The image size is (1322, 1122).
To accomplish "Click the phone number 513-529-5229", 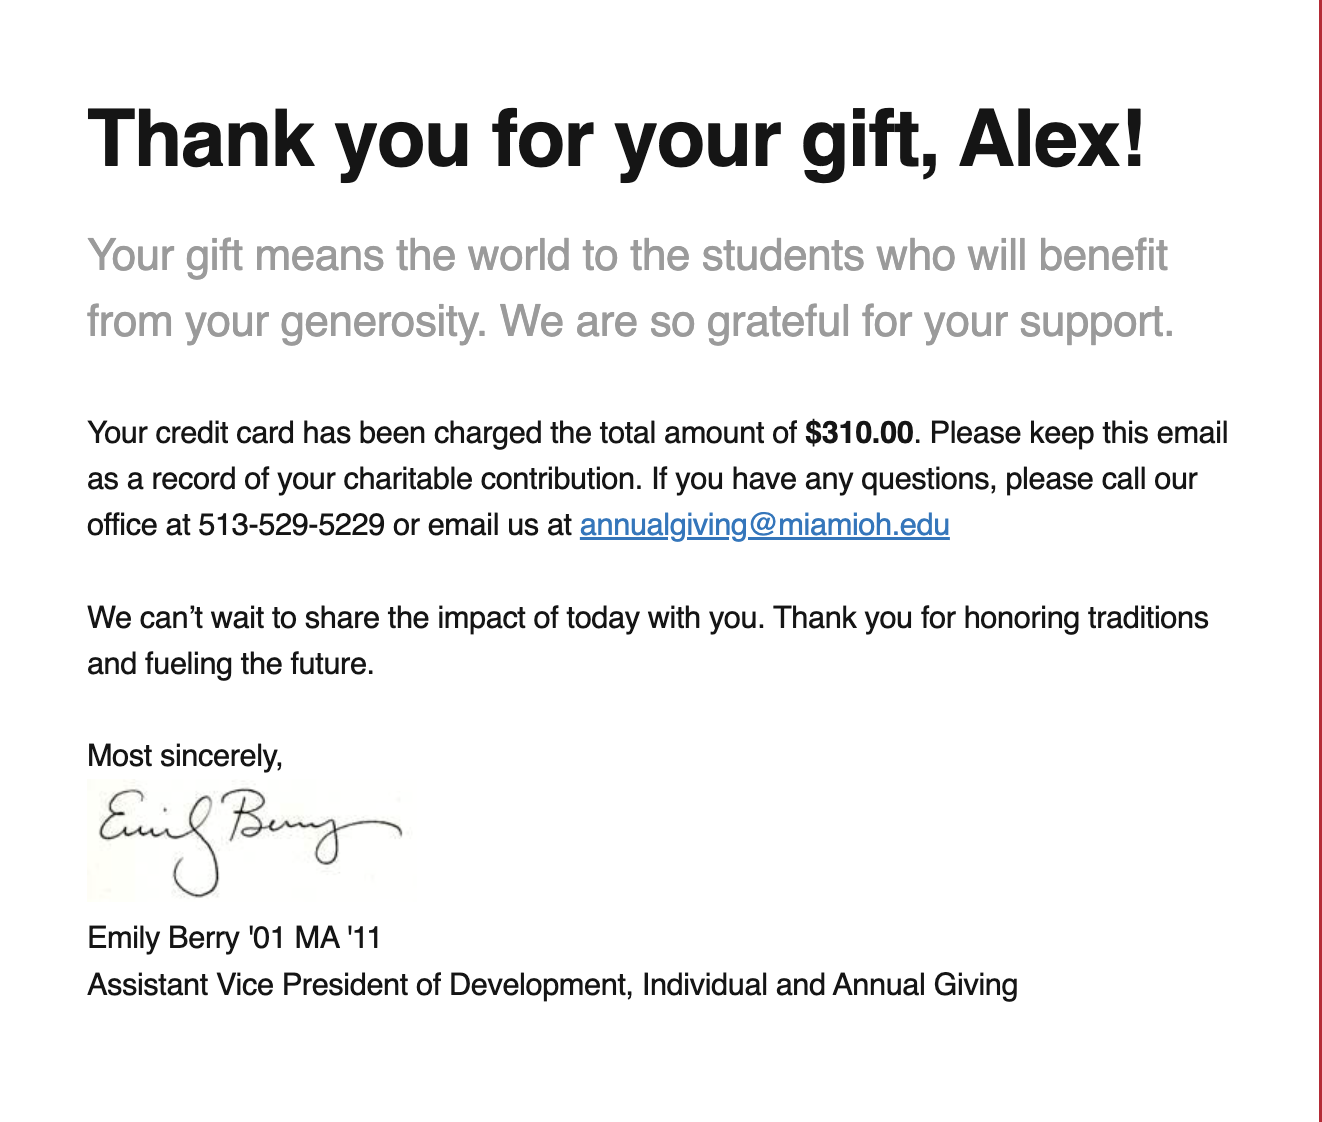I will (291, 525).
